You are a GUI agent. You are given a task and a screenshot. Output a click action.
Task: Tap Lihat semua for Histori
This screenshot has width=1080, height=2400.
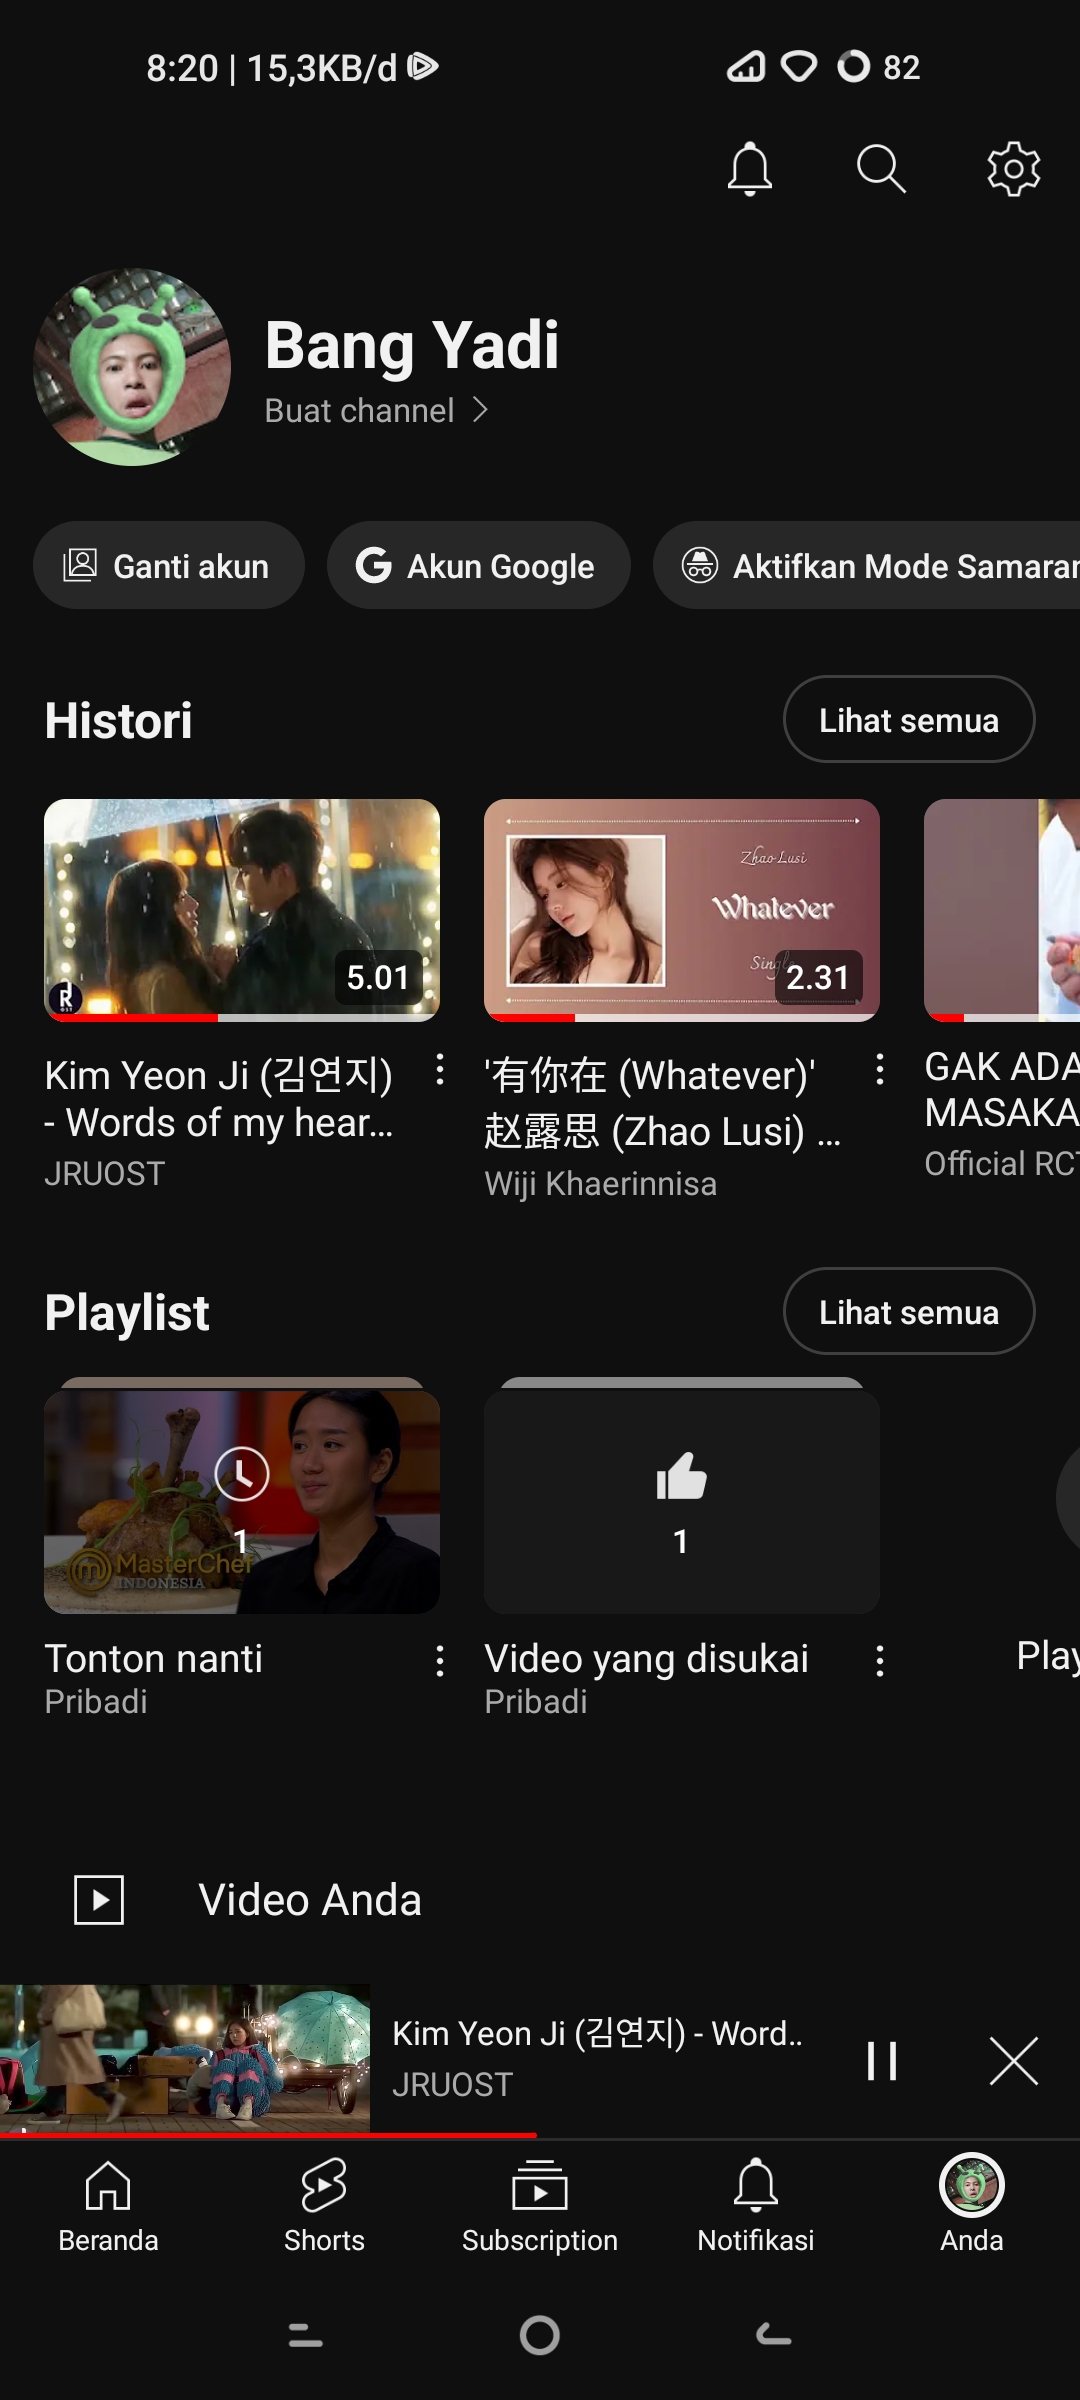tap(908, 720)
